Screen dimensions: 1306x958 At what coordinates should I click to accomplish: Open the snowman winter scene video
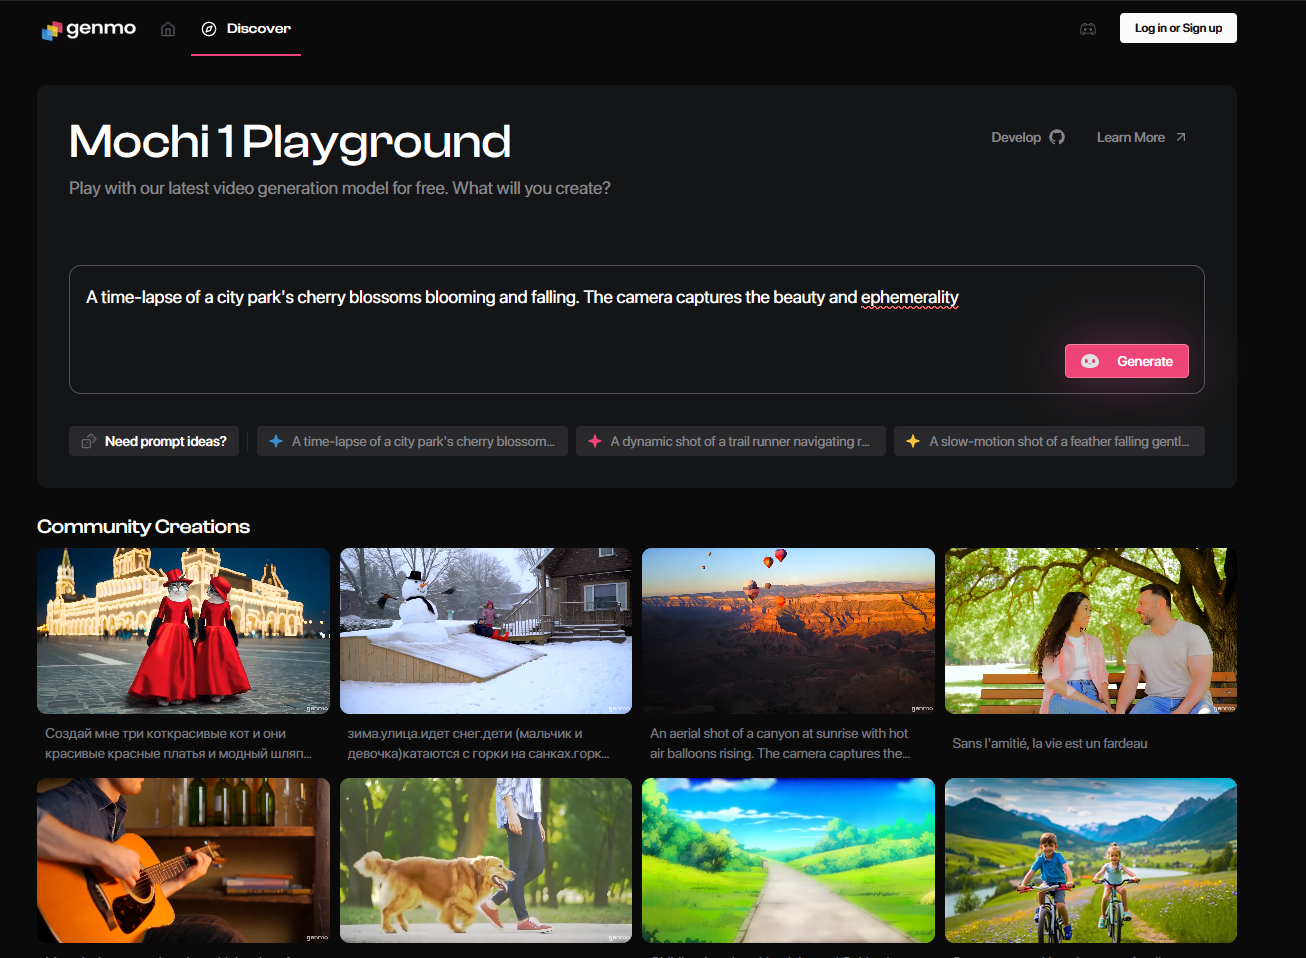pos(486,631)
